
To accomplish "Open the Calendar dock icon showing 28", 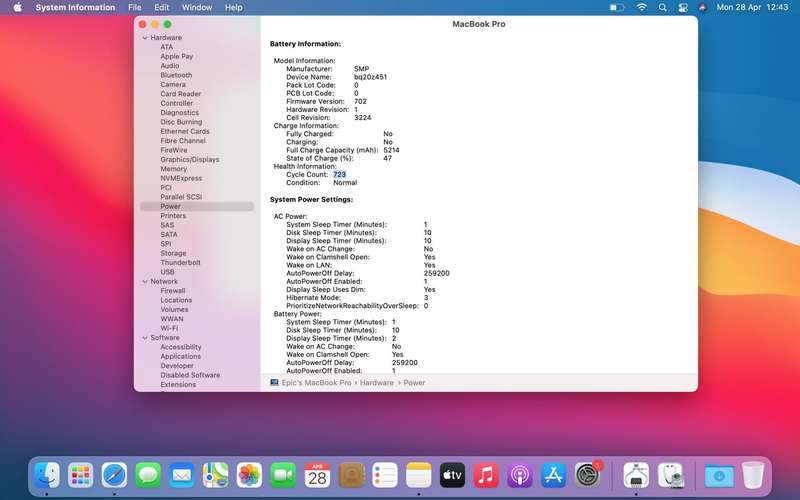I will [317, 476].
